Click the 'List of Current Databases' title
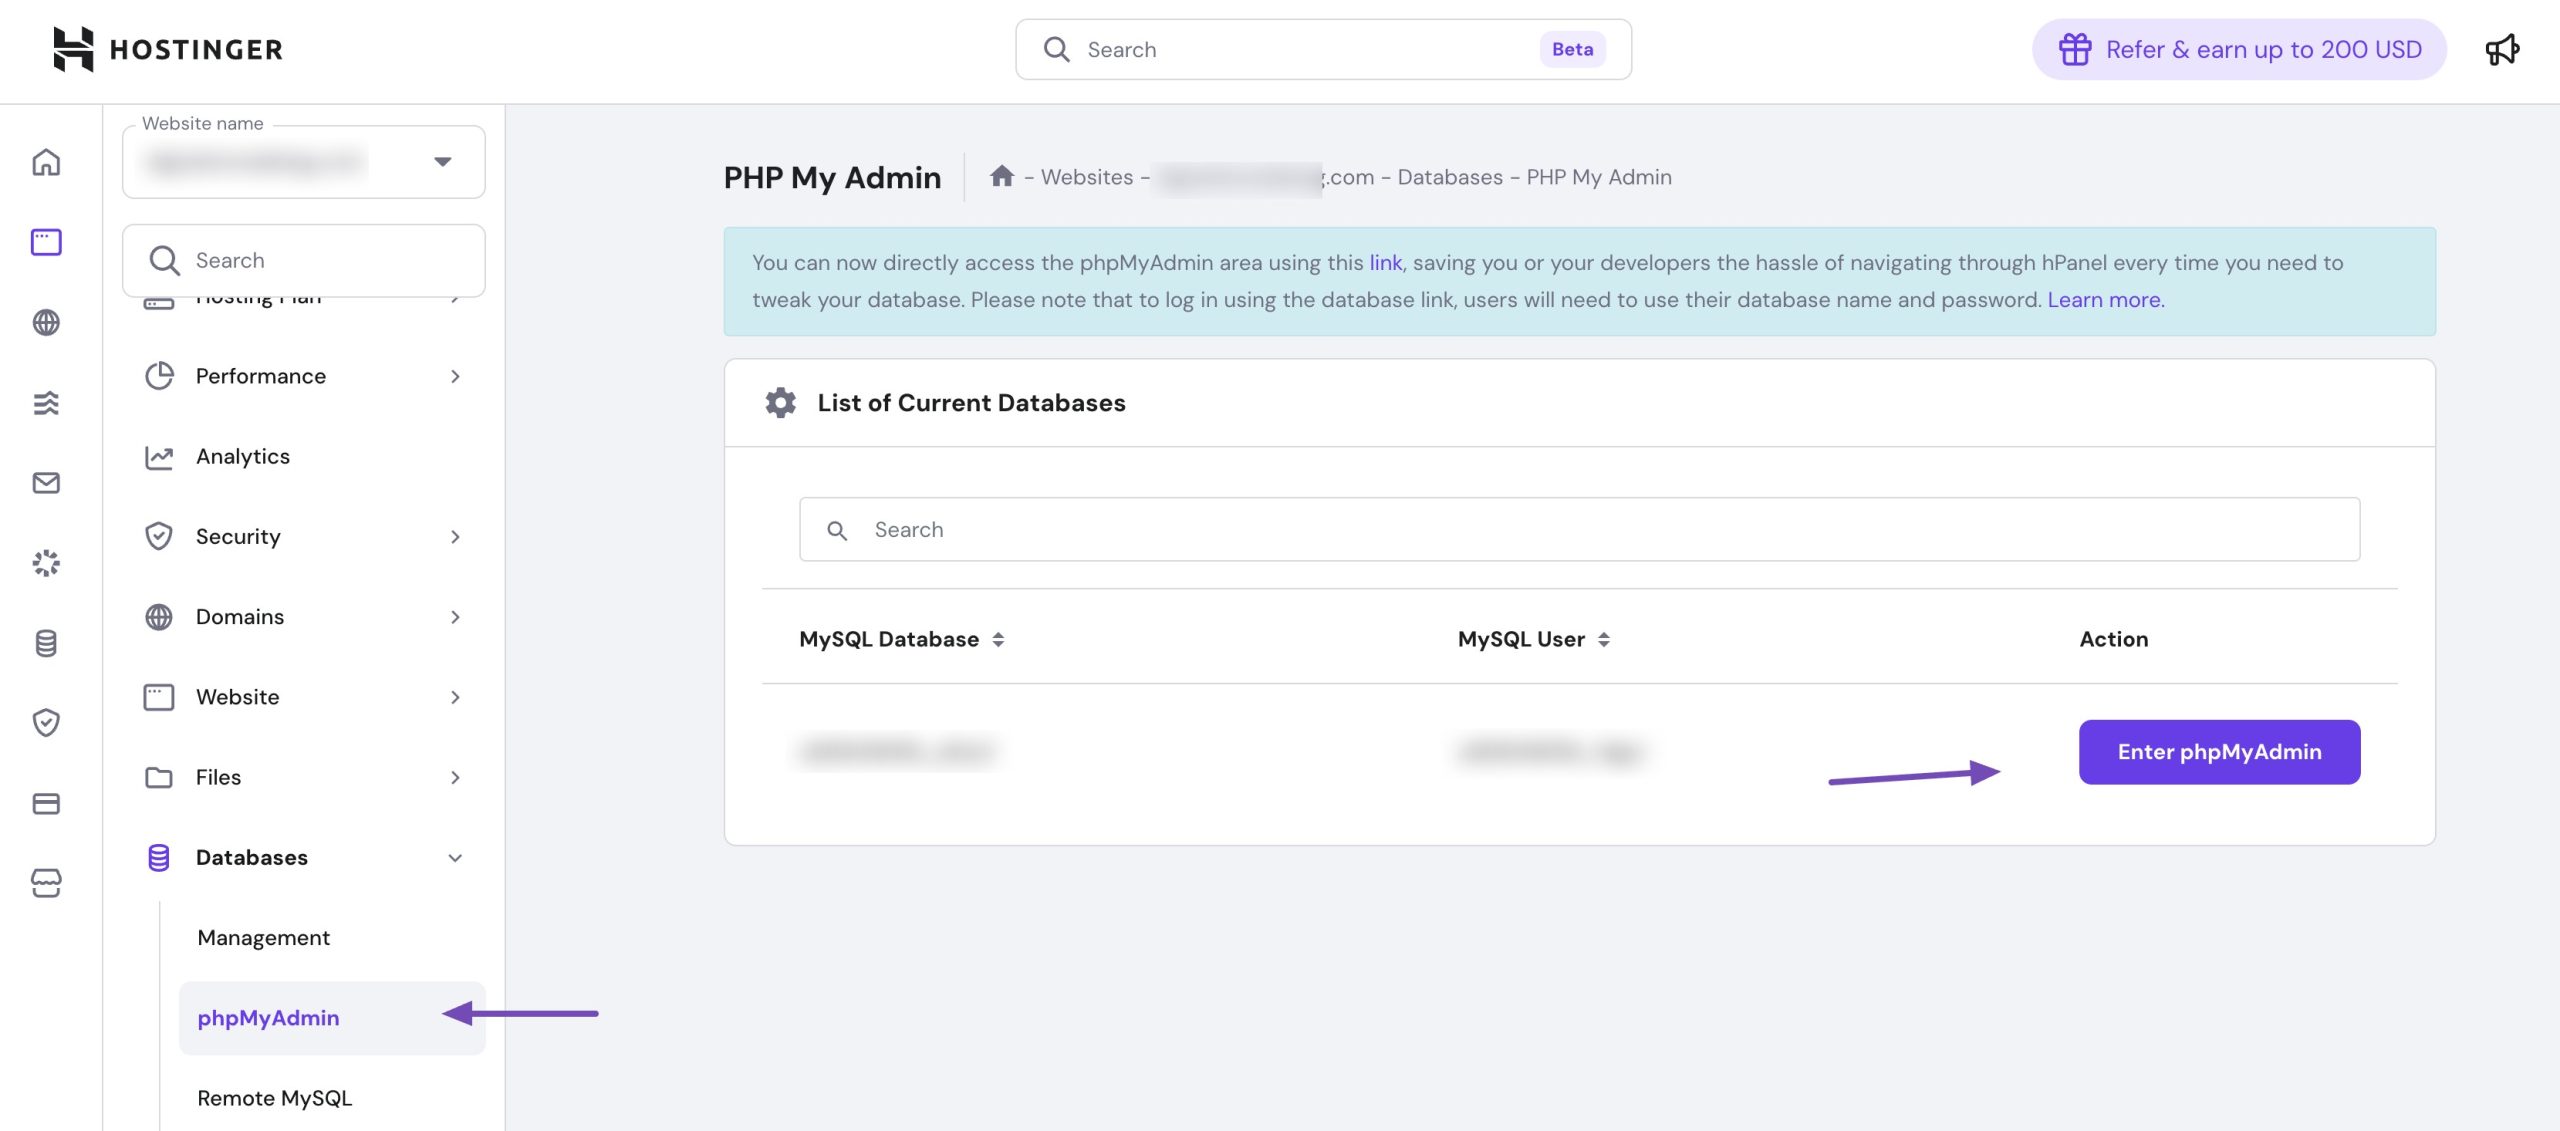 (x=971, y=403)
